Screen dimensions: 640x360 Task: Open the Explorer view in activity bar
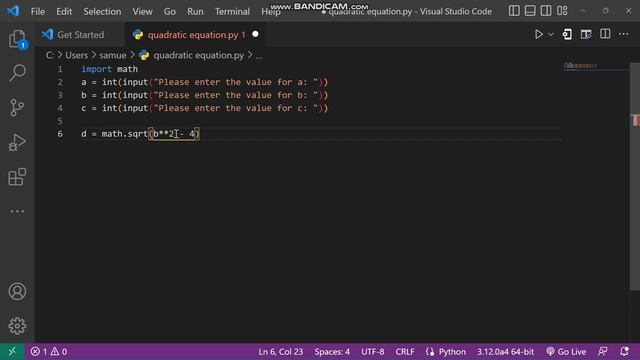17,39
